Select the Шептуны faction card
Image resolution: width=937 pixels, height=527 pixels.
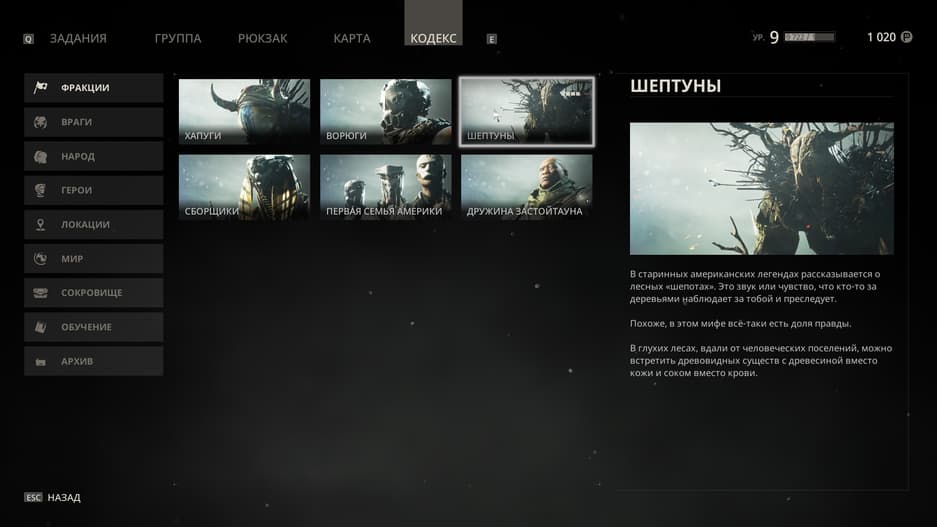pyautogui.click(x=526, y=112)
